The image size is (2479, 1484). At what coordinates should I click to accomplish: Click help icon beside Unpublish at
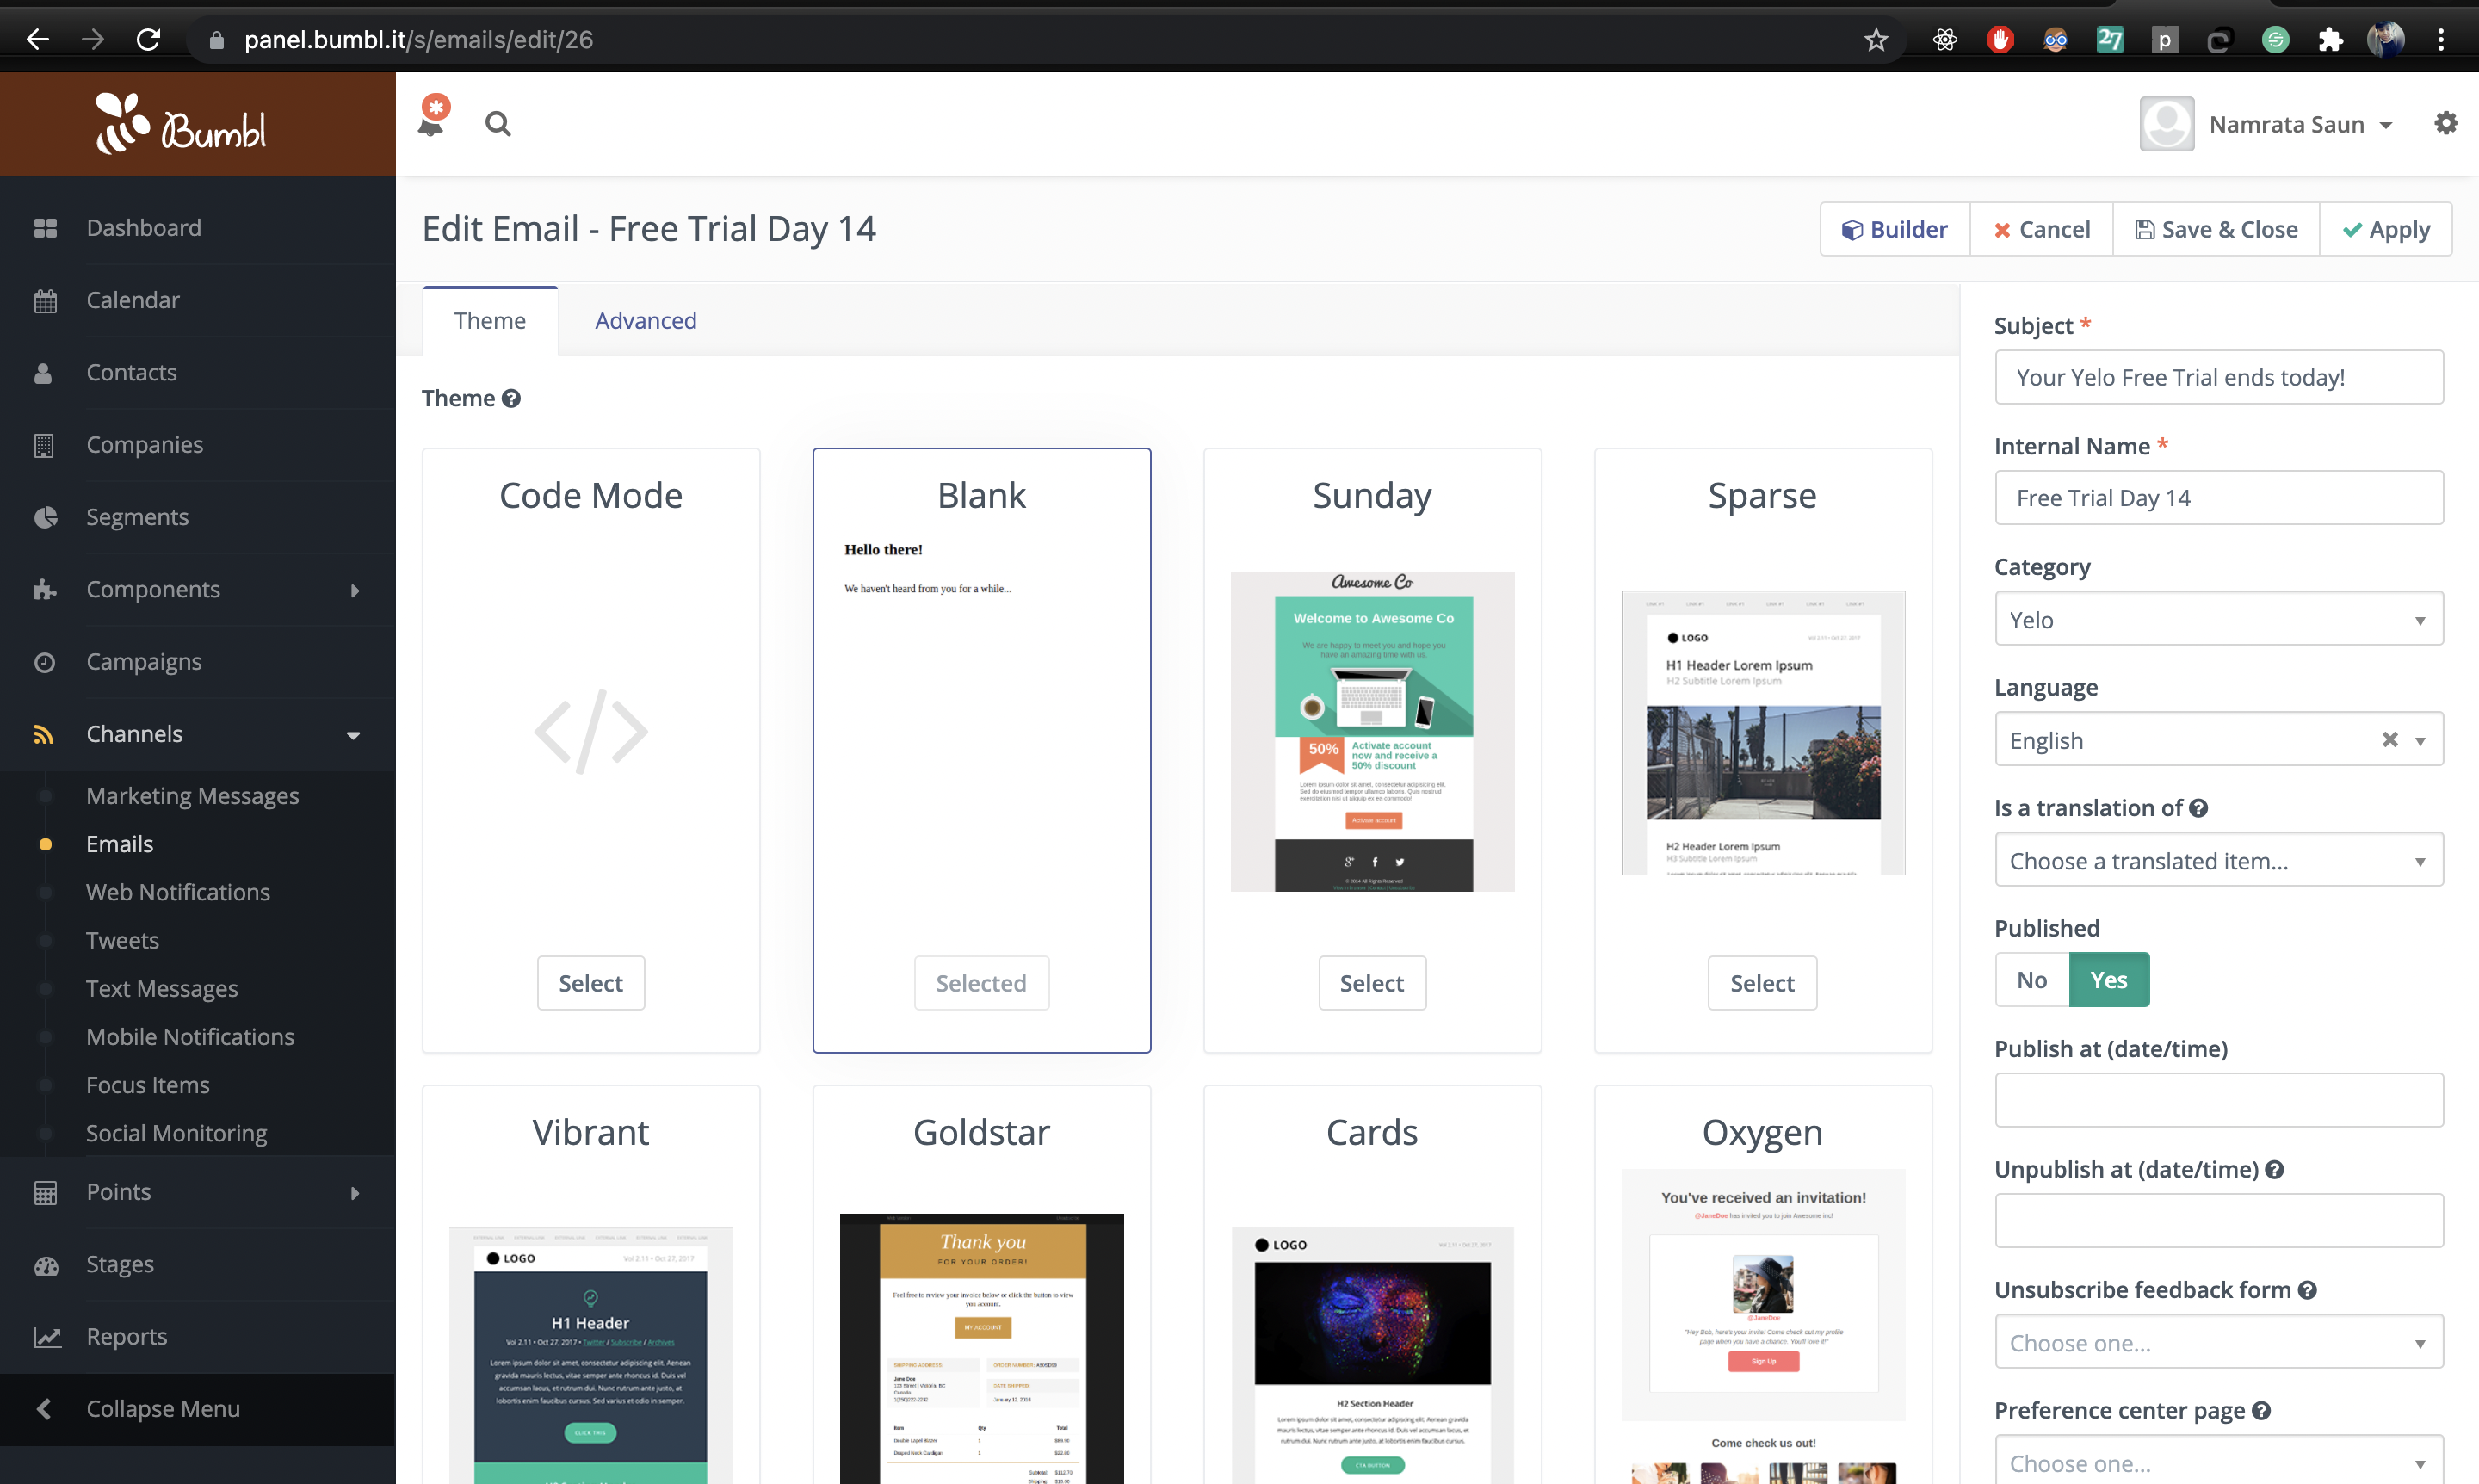2274,1169
